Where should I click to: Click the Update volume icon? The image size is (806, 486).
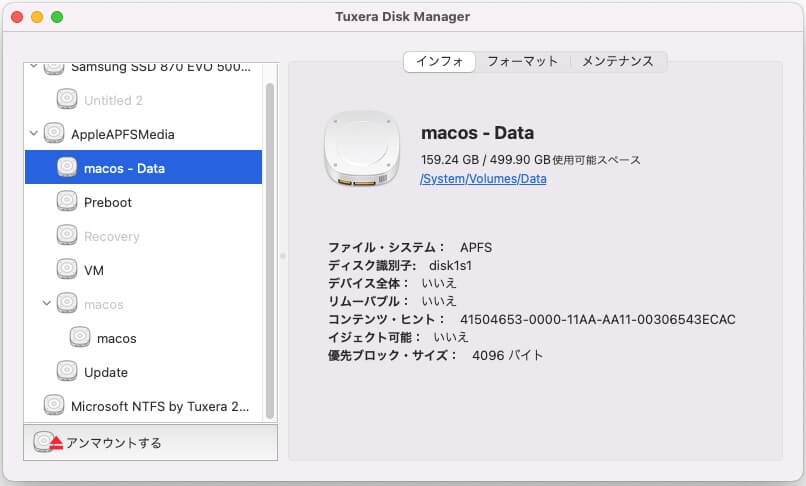pyautogui.click(x=67, y=371)
